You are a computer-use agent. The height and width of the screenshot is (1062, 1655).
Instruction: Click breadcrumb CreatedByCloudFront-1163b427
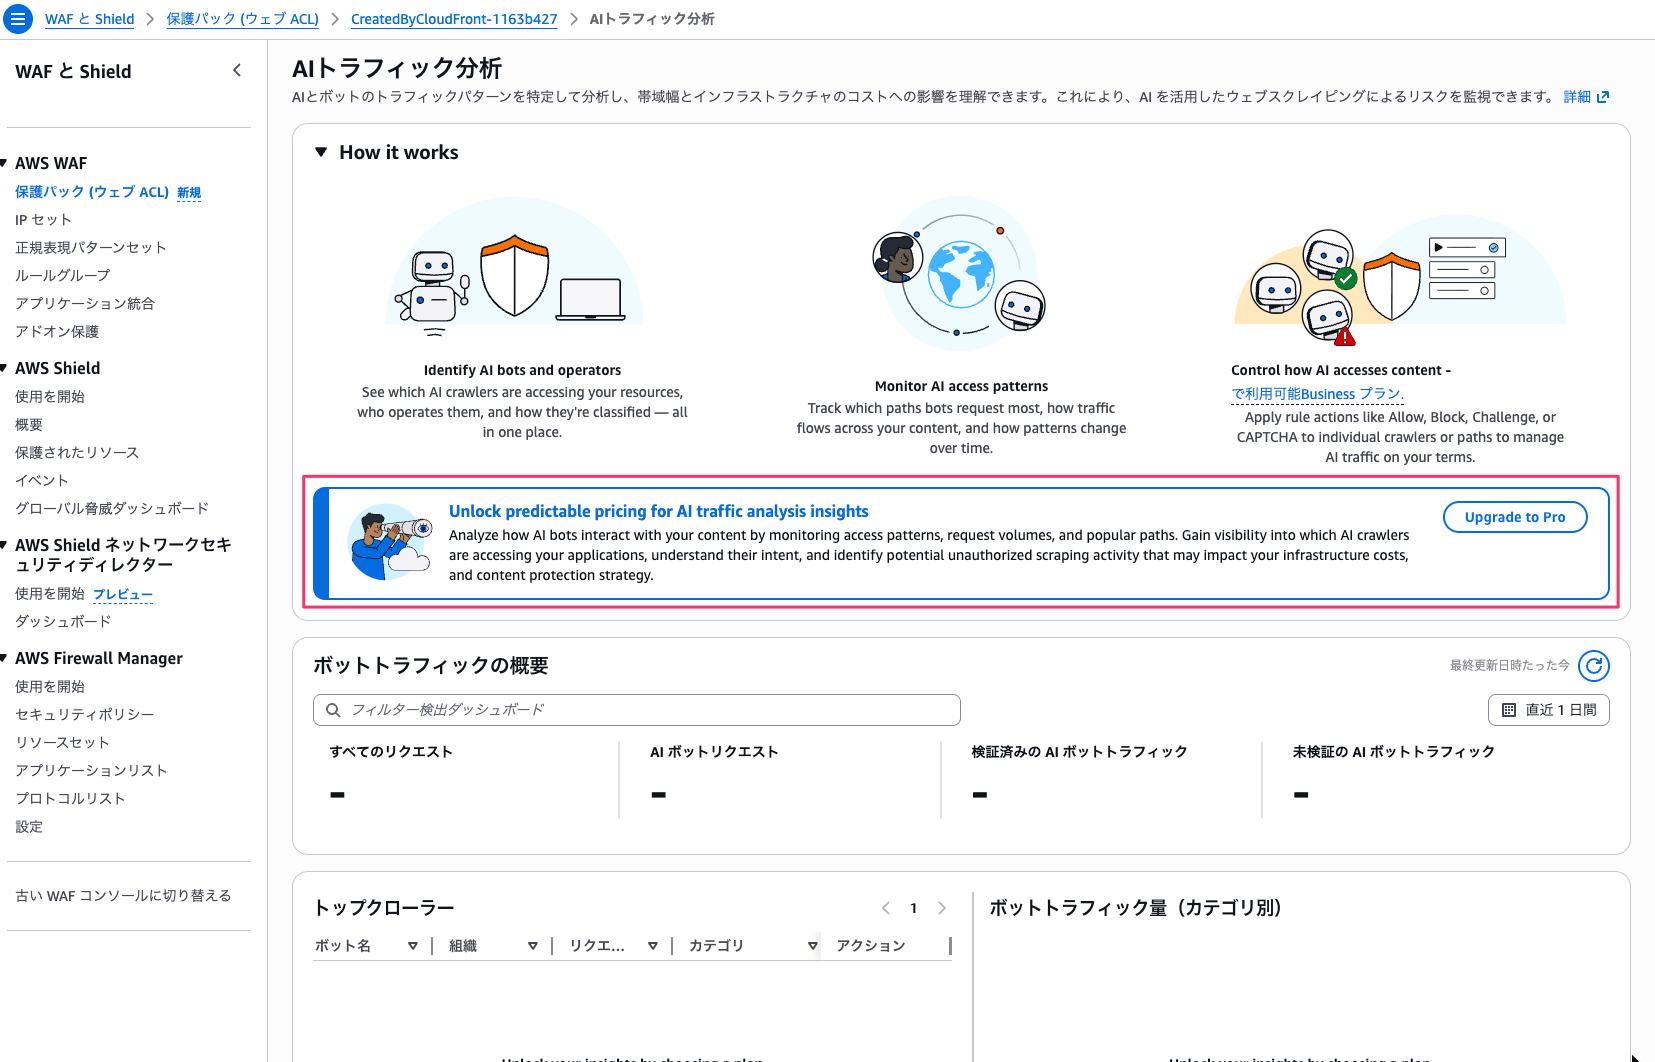tap(453, 19)
